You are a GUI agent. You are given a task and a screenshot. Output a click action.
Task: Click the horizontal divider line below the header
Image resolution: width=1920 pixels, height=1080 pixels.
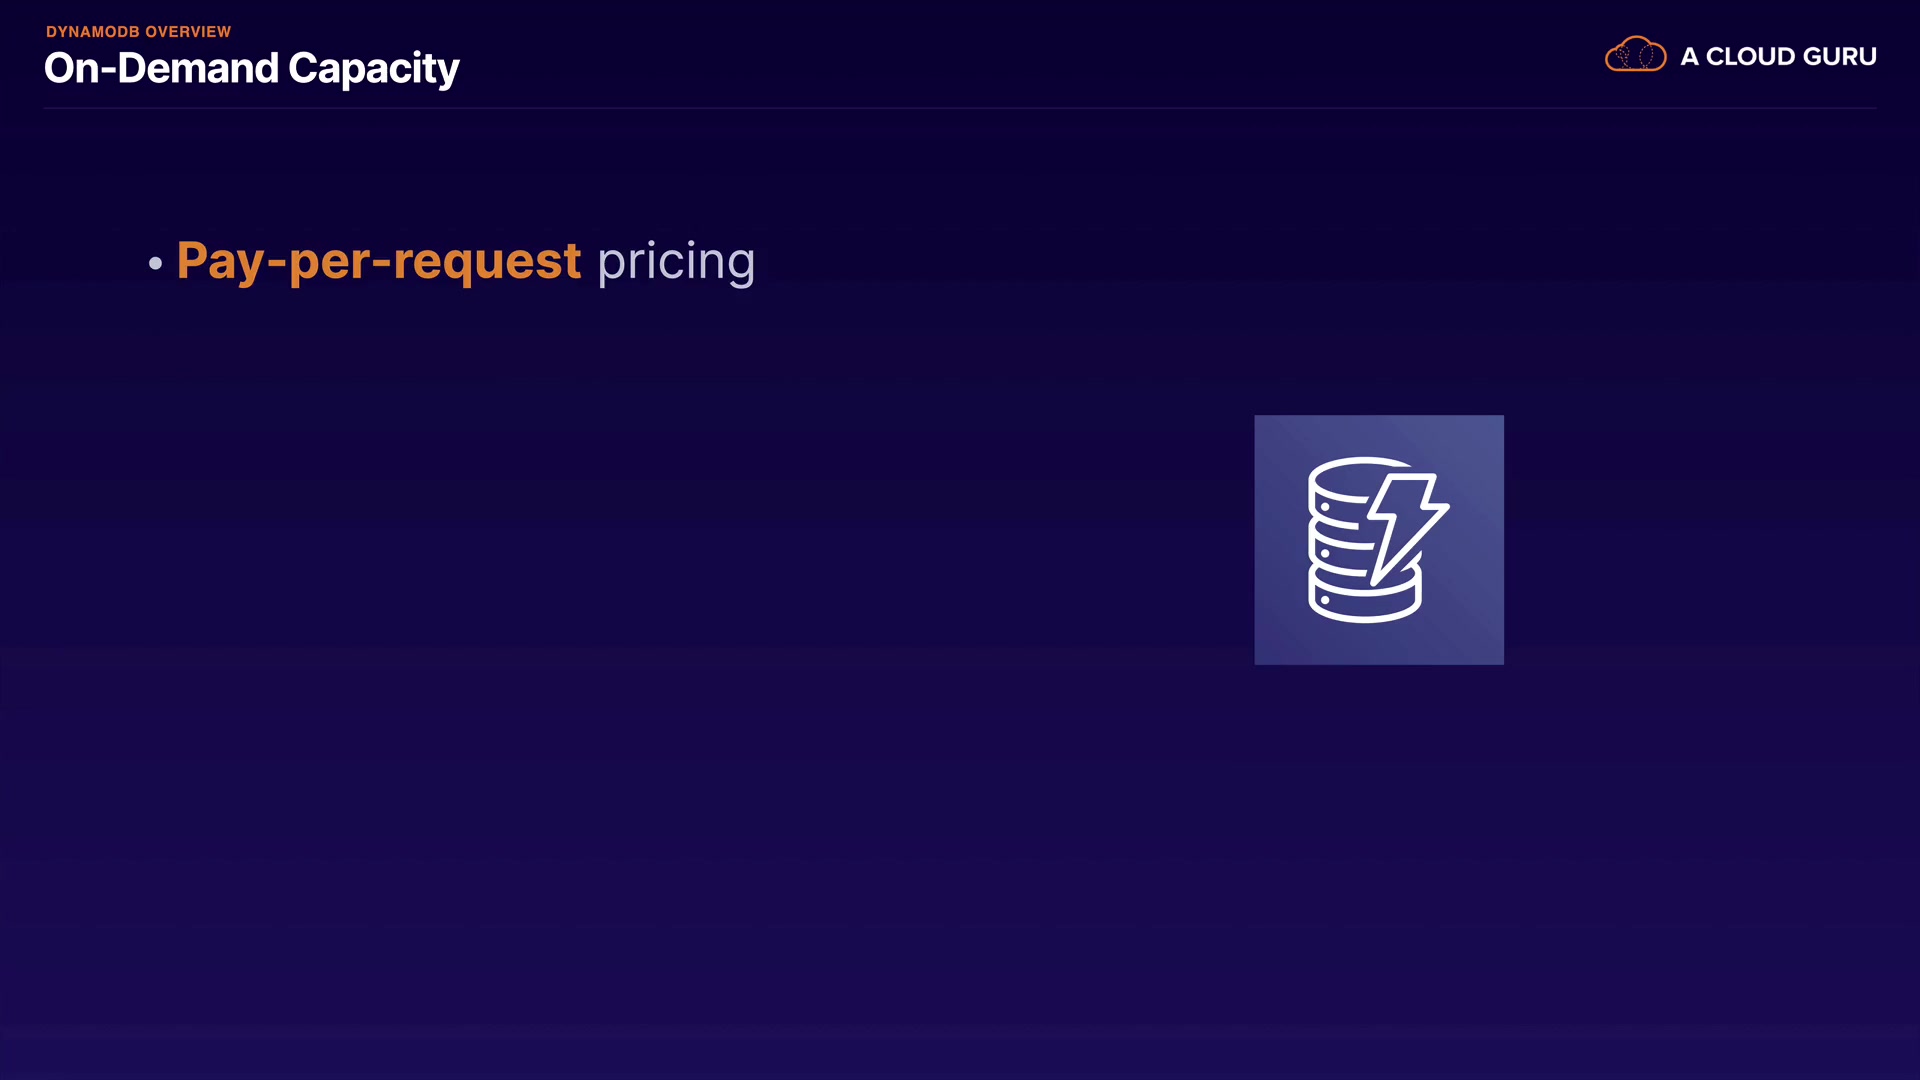click(x=960, y=108)
